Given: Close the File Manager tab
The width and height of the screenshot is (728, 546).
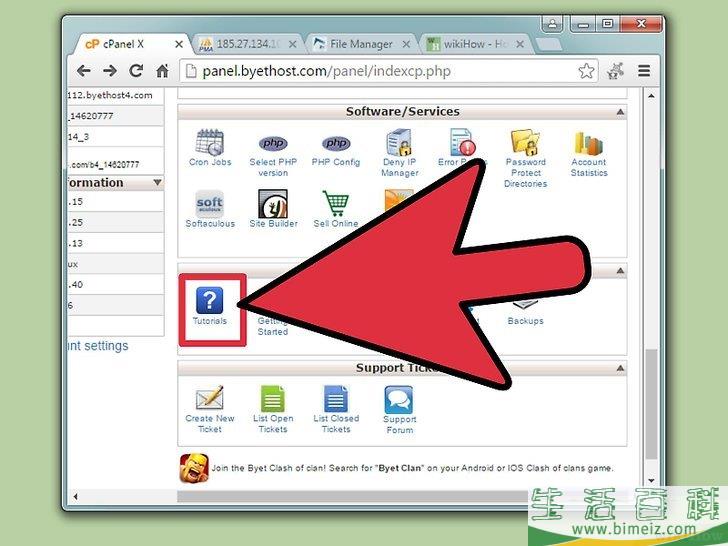Looking at the screenshot, I should 406,44.
